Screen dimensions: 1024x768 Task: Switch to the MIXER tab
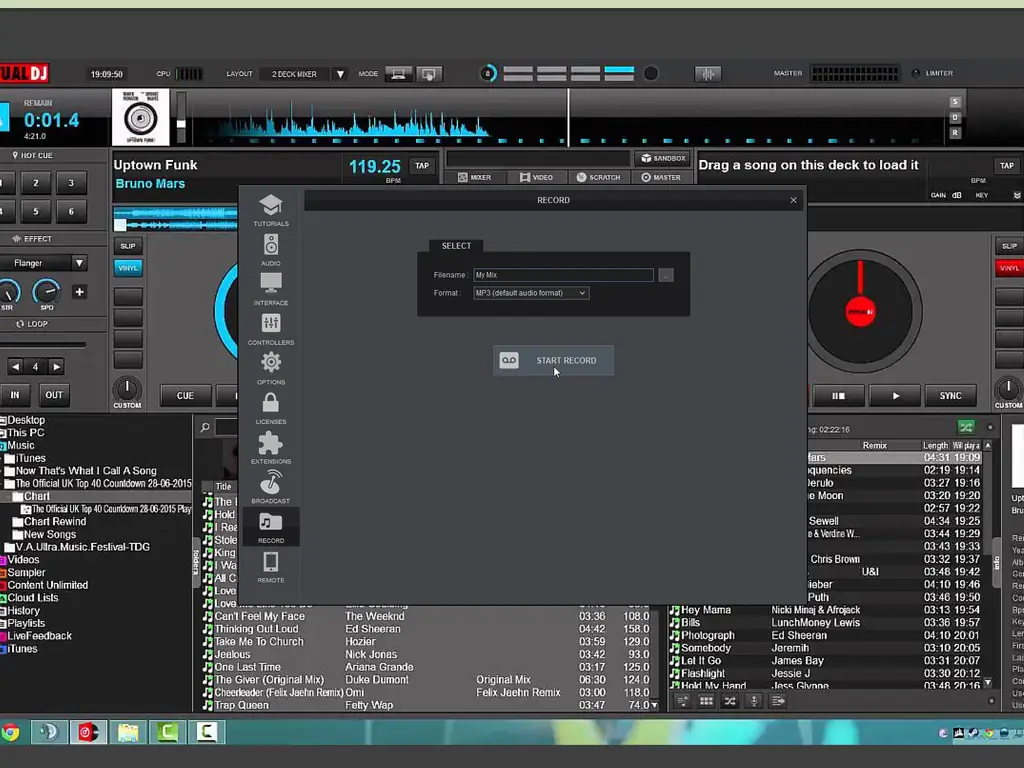click(x=475, y=178)
